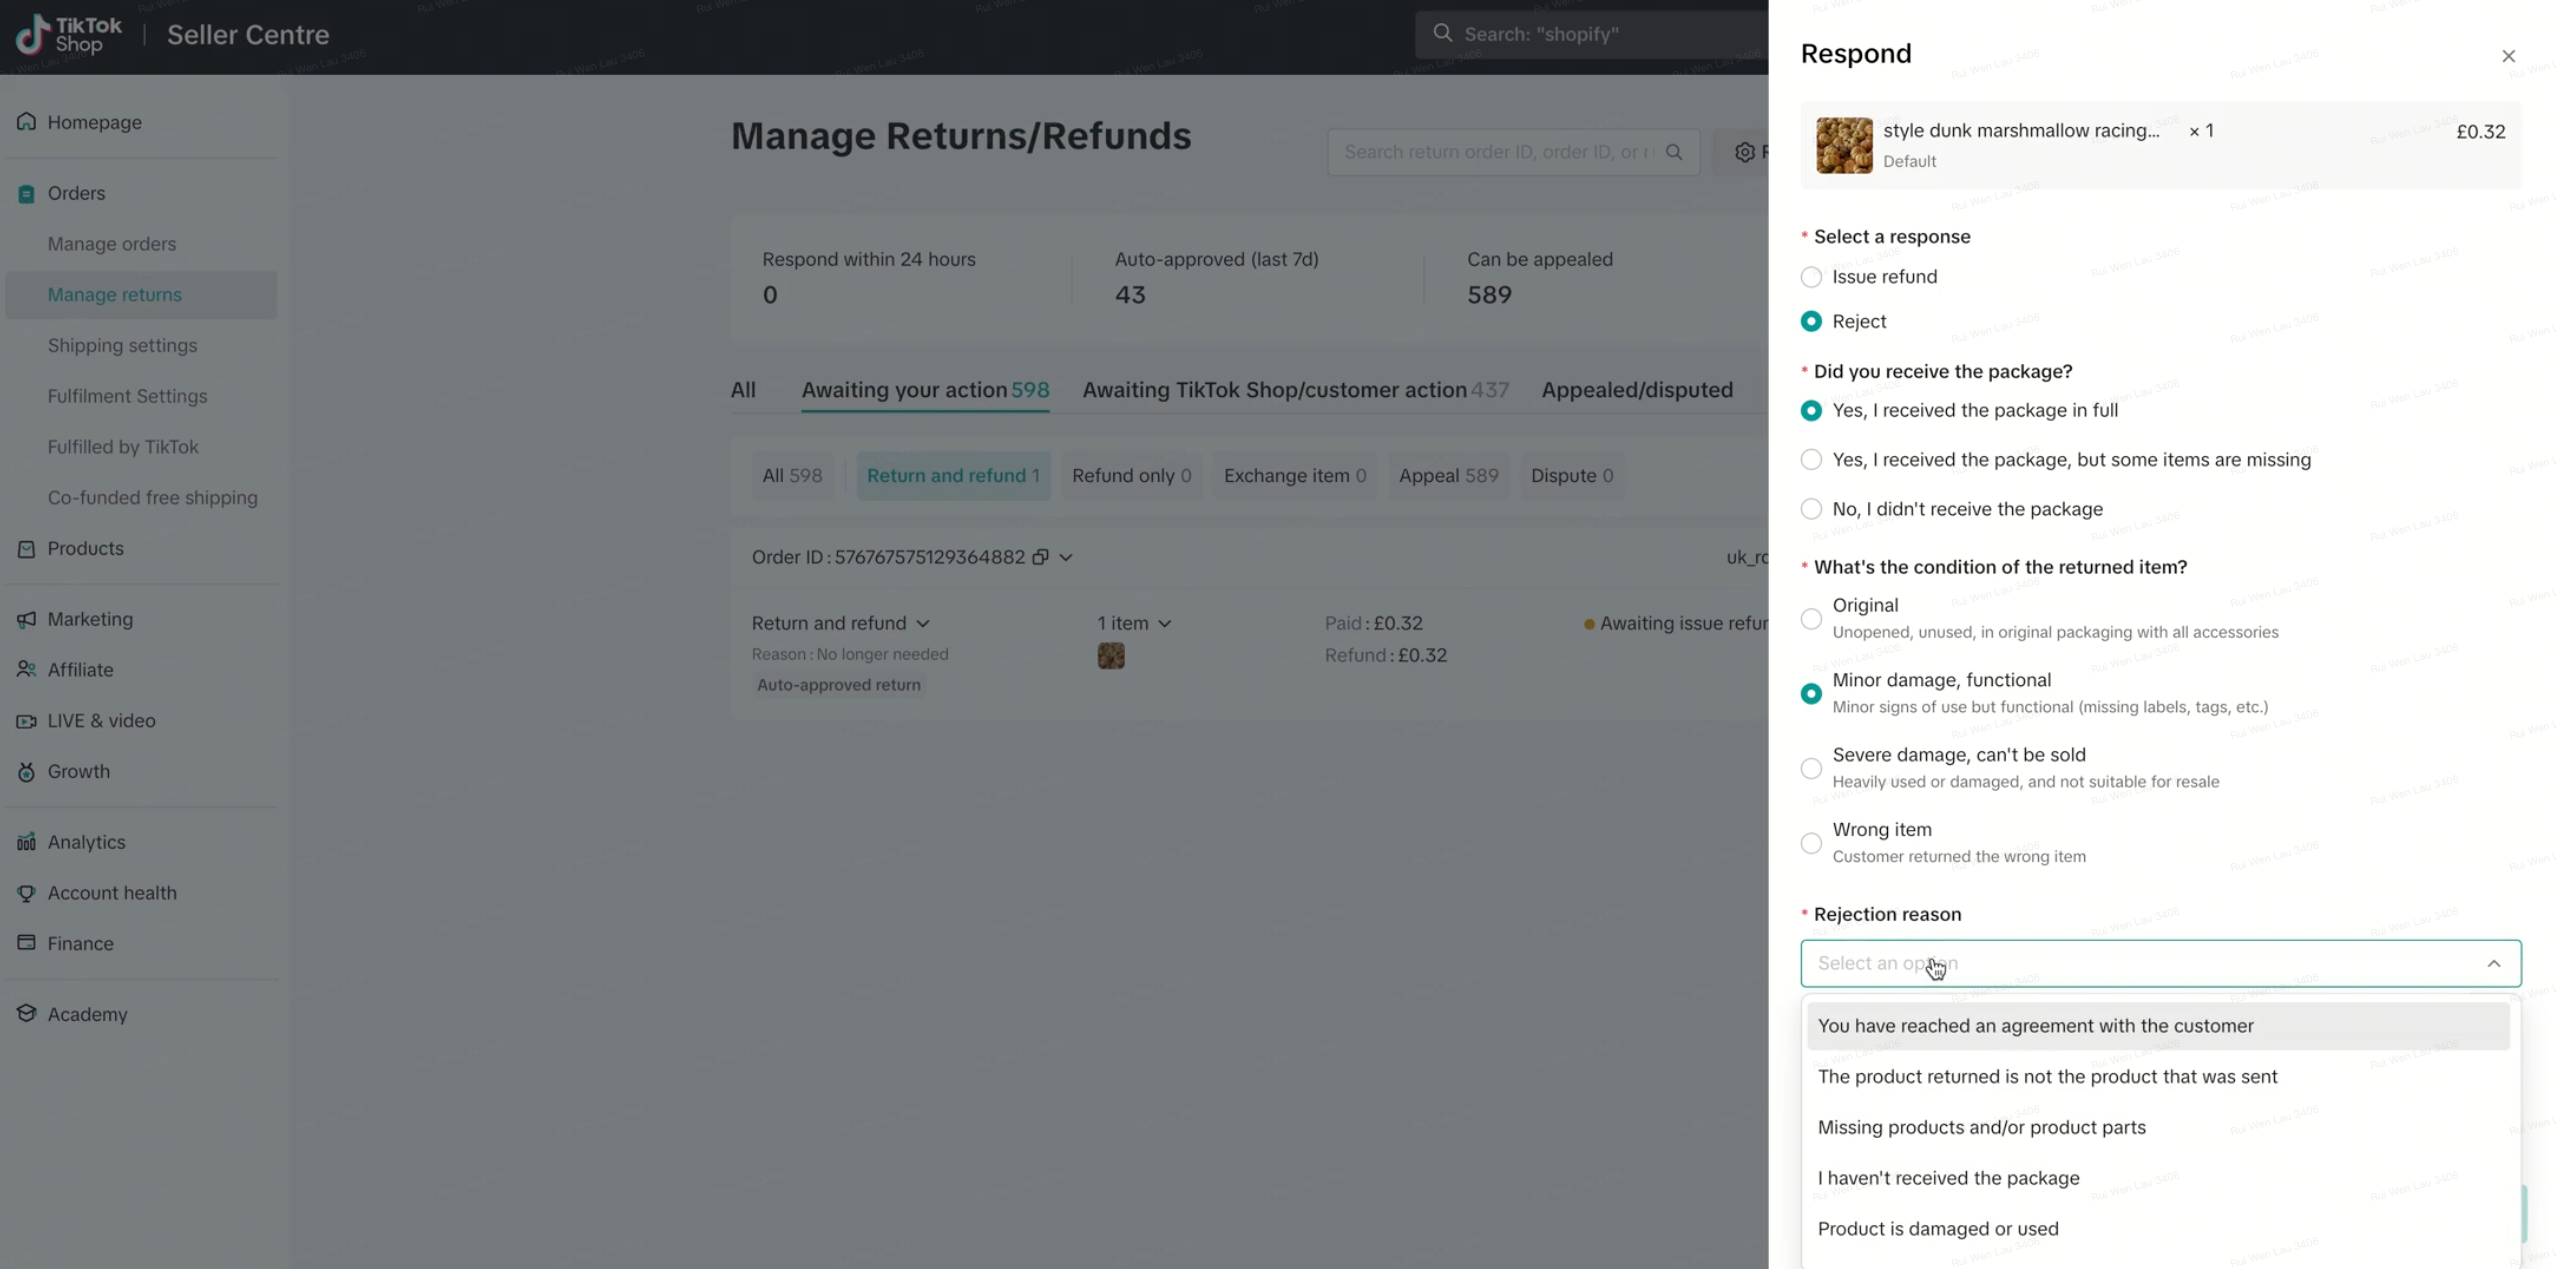
Task: Click the marshmallow product thumbnail in Respond panel
Action: [1843, 145]
